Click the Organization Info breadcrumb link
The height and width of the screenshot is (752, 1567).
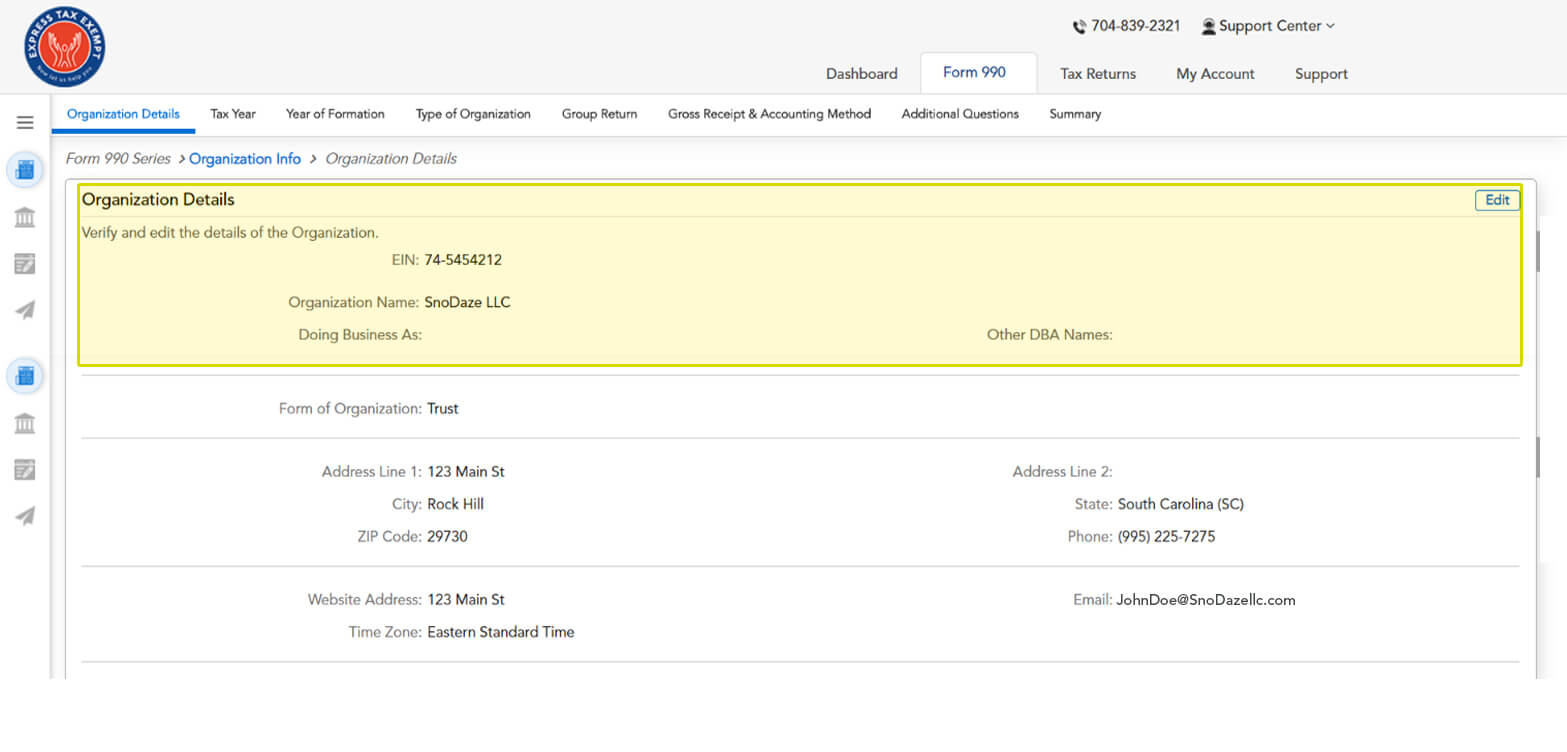(x=245, y=159)
